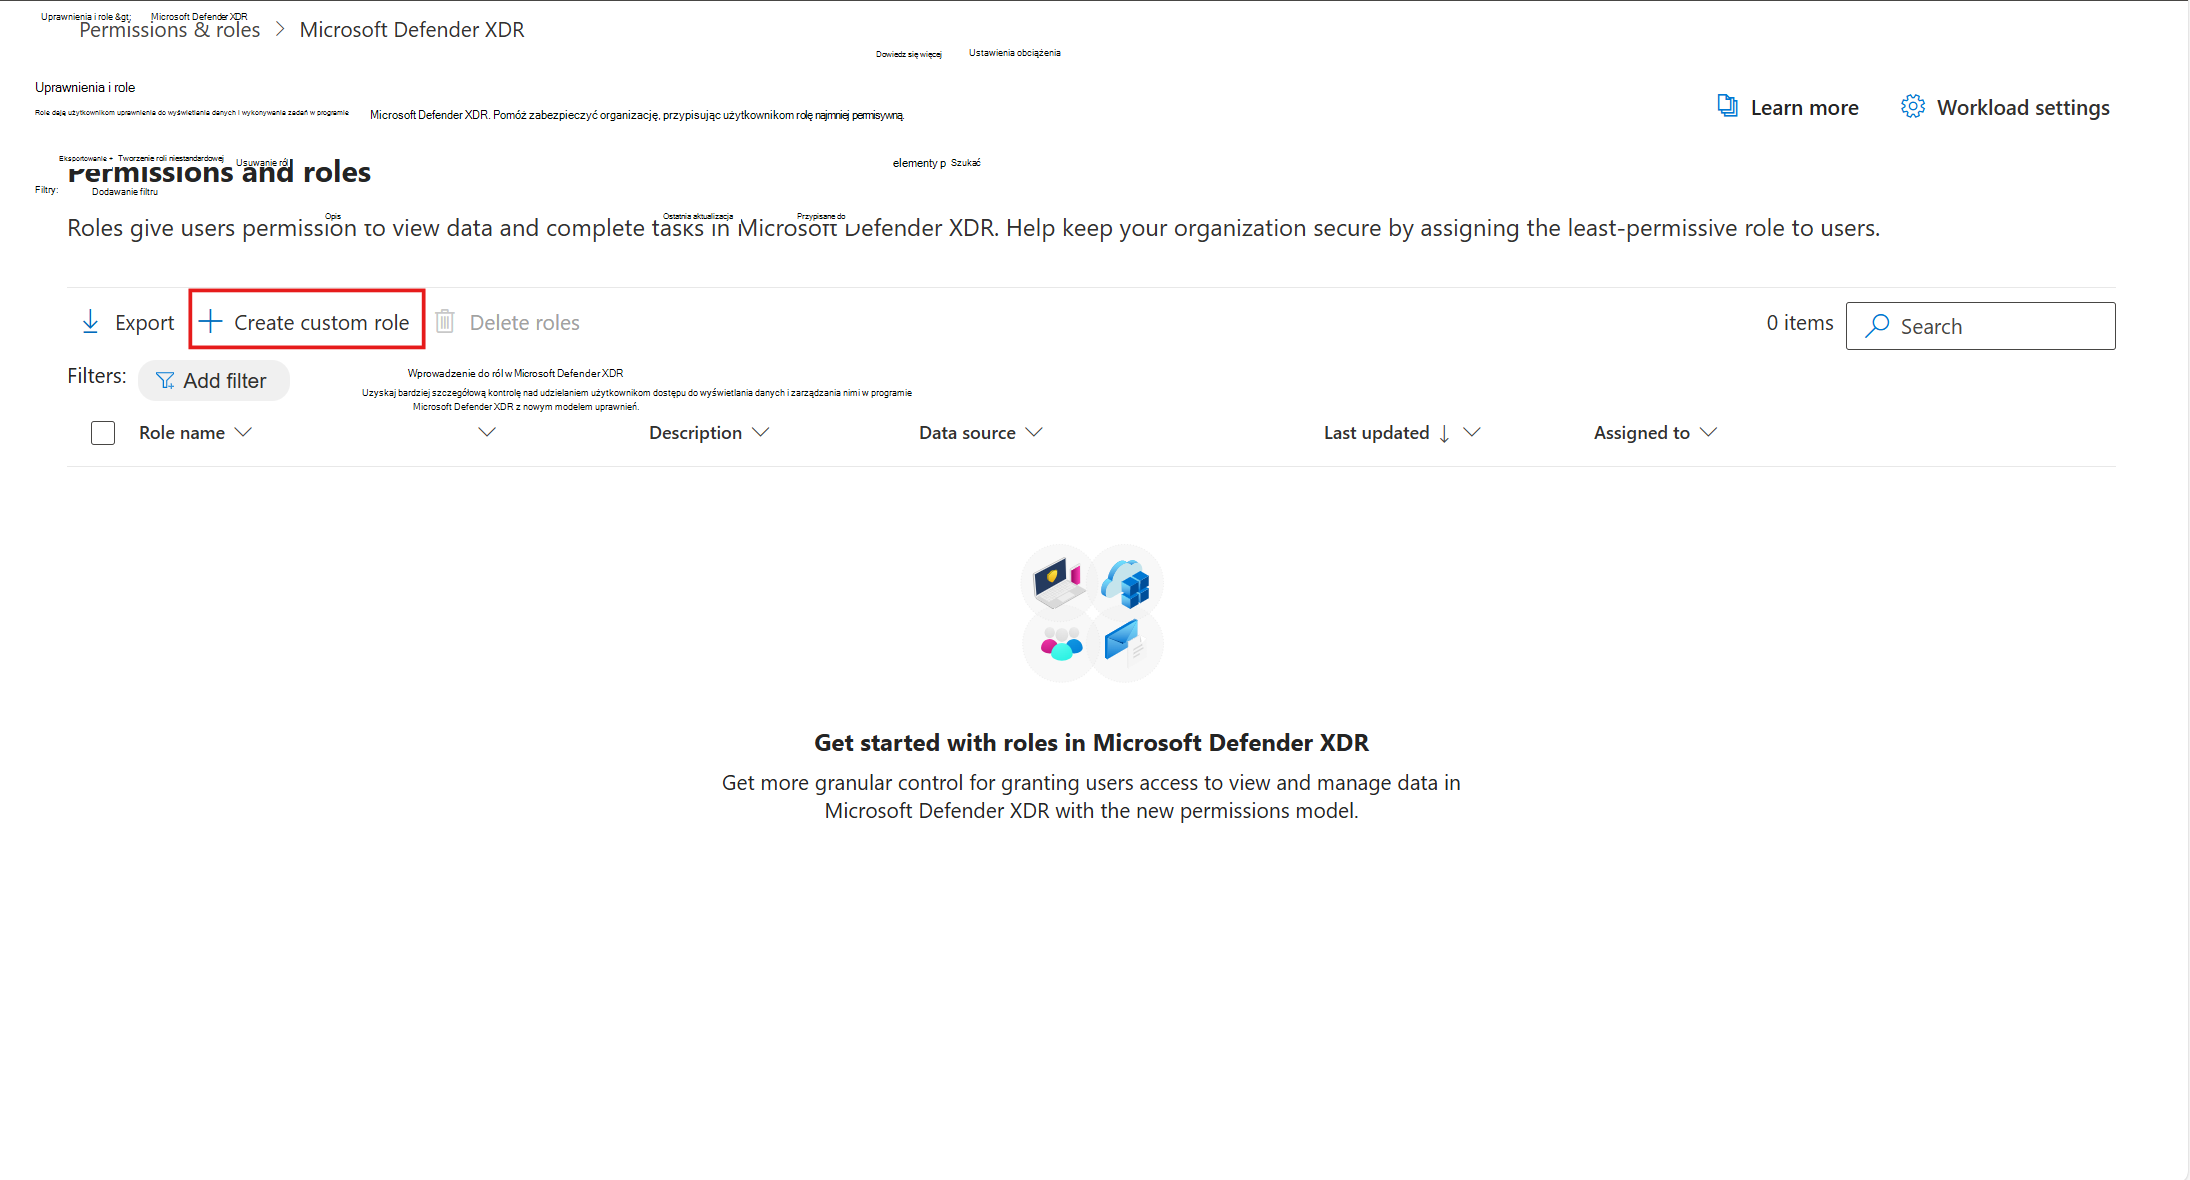
Task: Click the Export download arrow icon
Action: click(90, 322)
